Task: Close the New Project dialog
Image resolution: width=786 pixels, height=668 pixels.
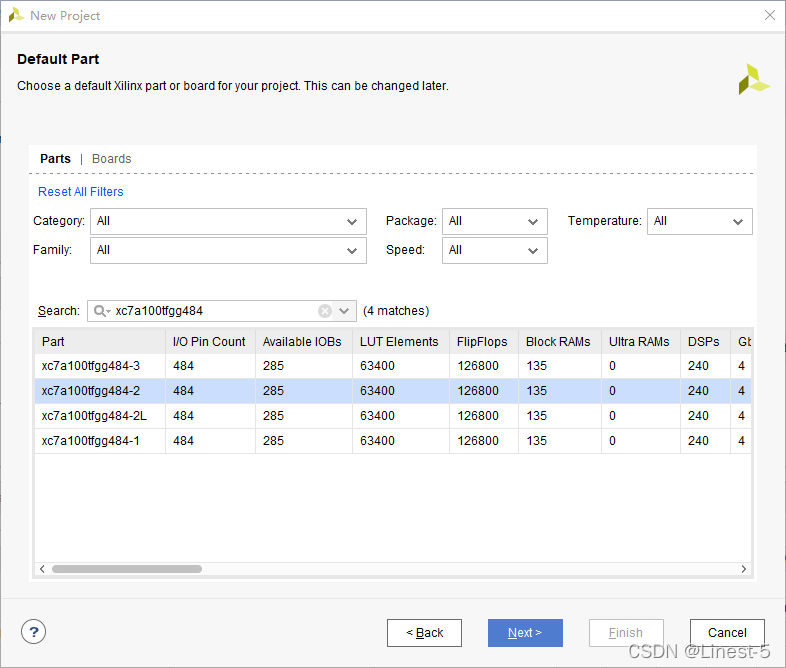Action: [x=770, y=15]
